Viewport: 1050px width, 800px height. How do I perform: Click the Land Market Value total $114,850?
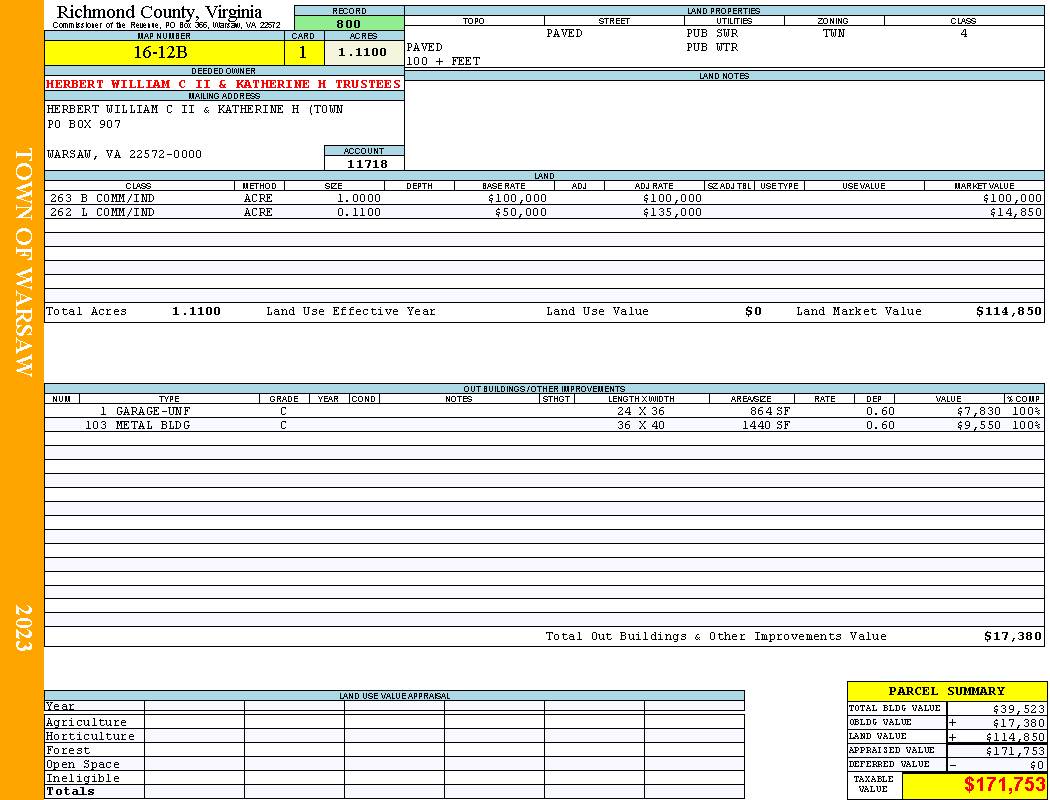(1009, 311)
